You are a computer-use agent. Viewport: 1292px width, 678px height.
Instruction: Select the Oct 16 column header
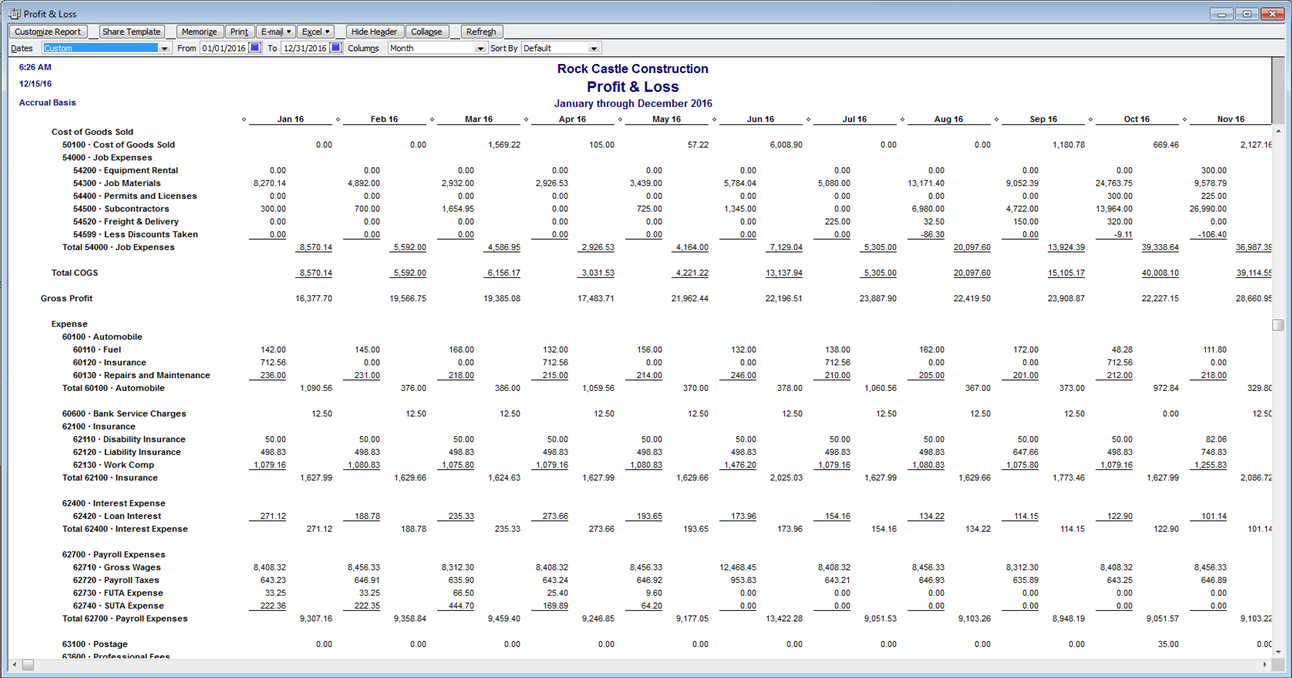(1136, 120)
